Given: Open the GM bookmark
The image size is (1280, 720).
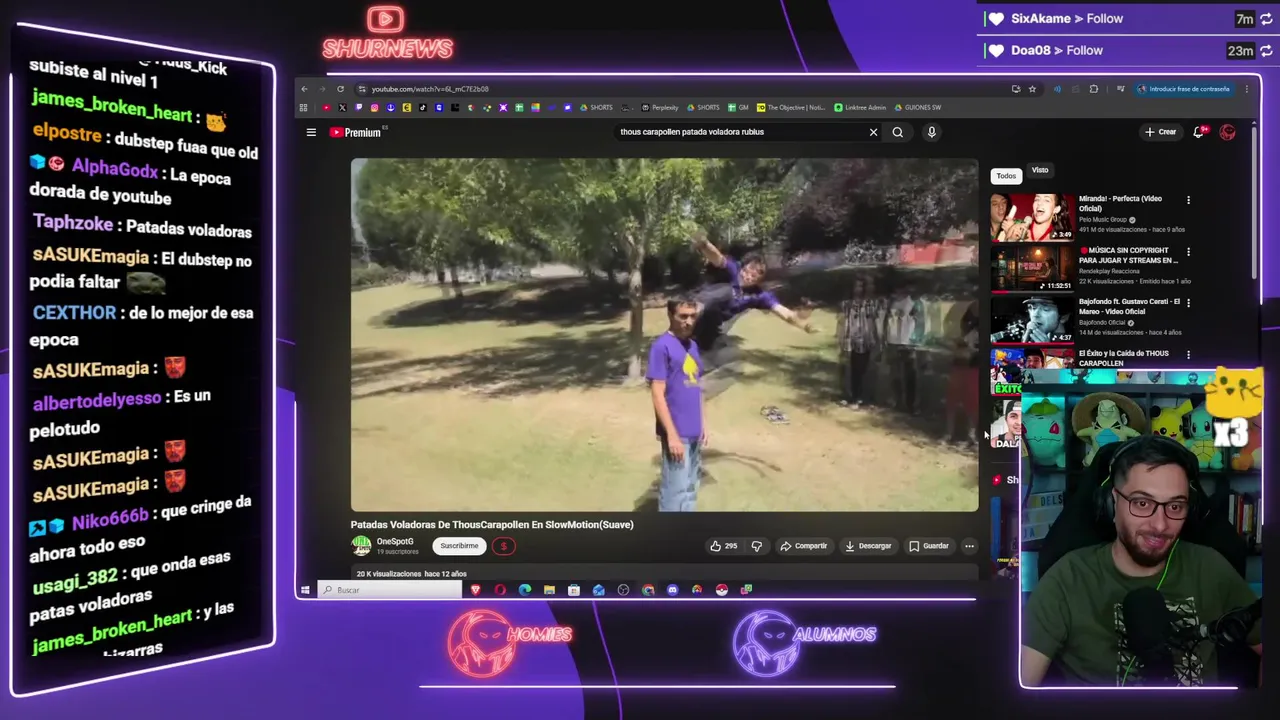Looking at the screenshot, I should click(x=738, y=107).
